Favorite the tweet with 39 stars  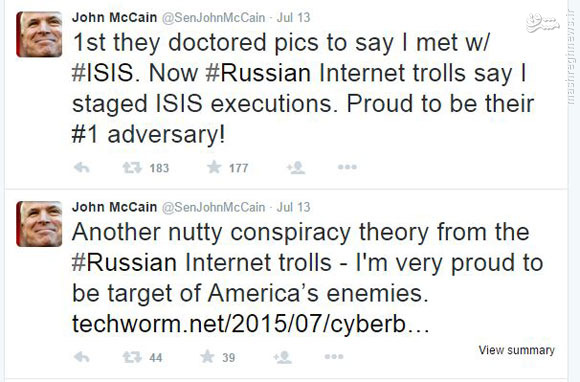pos(207,357)
